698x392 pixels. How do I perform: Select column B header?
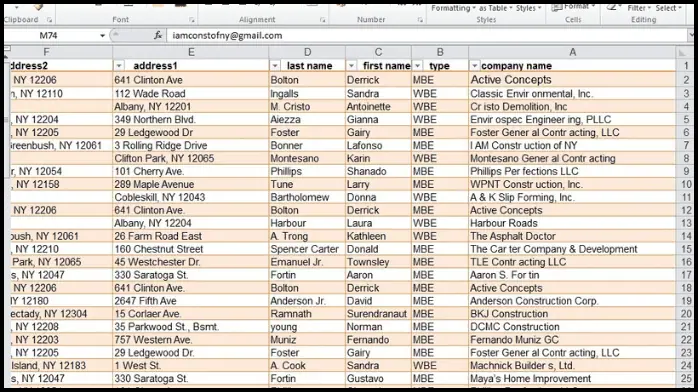(x=440, y=53)
